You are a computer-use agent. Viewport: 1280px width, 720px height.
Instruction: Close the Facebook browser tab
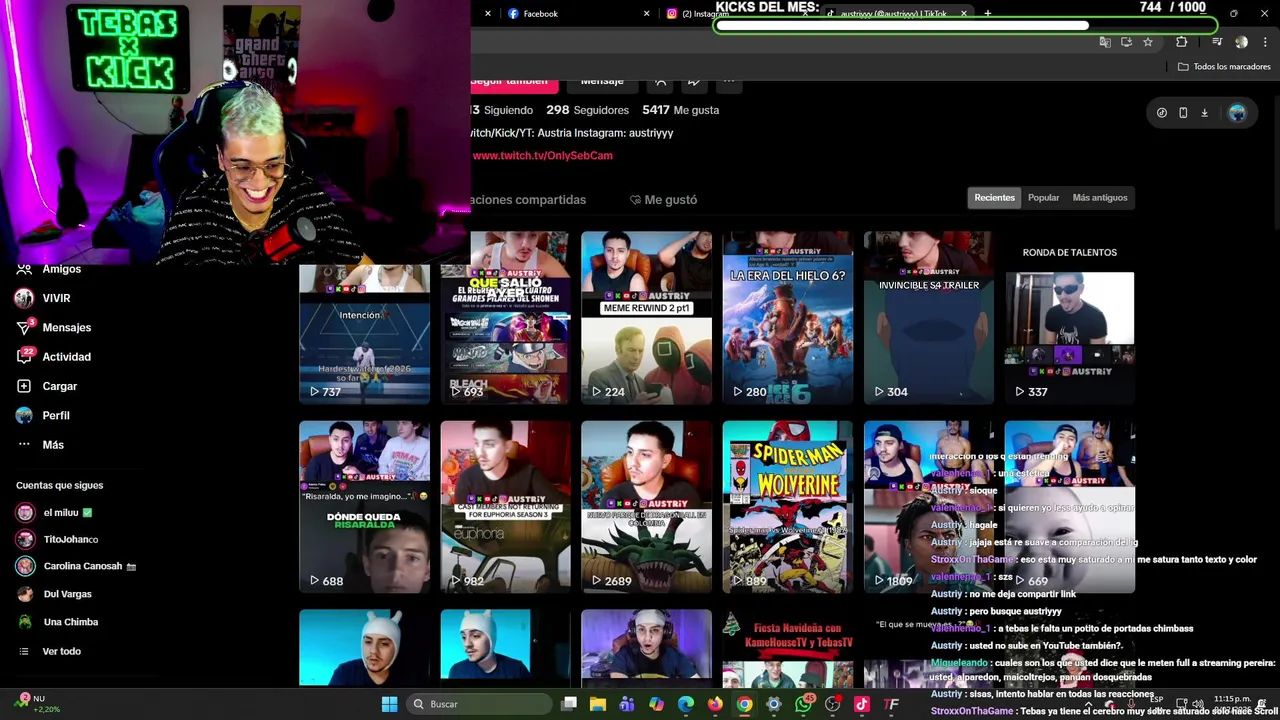click(646, 14)
